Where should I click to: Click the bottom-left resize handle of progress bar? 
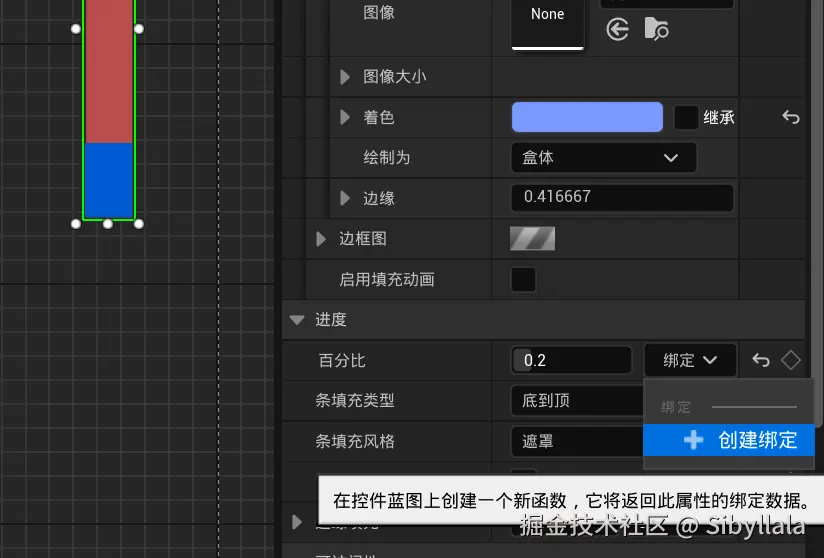pyautogui.click(x=76, y=224)
